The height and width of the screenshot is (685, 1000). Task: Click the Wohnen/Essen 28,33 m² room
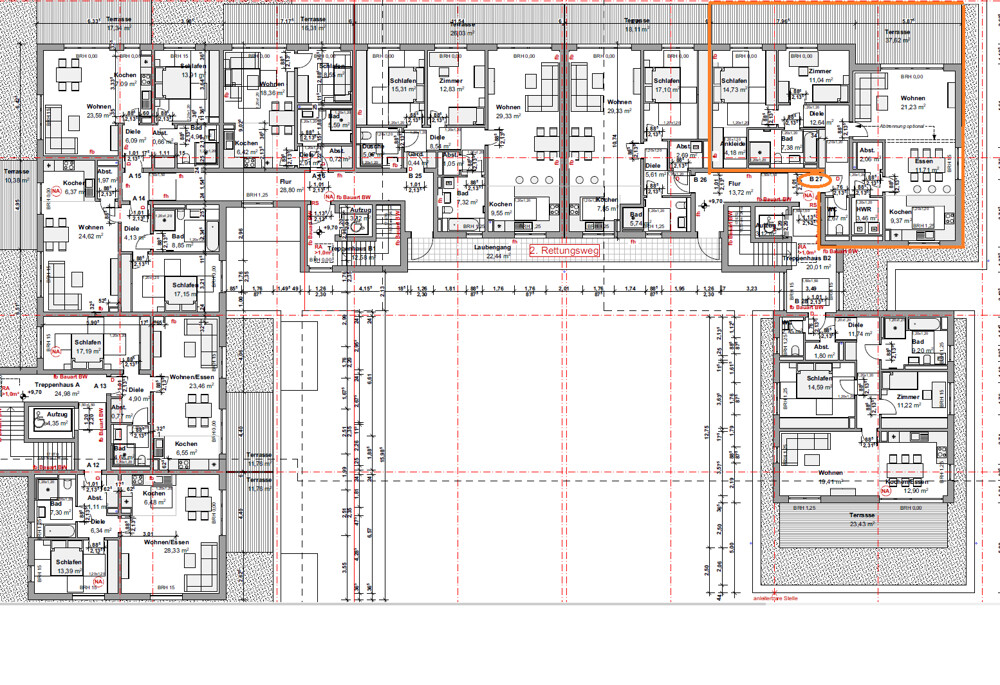pyautogui.click(x=163, y=546)
